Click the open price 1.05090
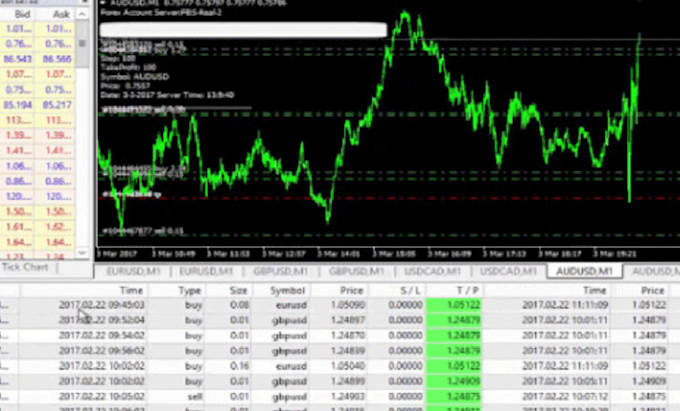Image resolution: width=680 pixels, height=411 pixels. (x=348, y=305)
